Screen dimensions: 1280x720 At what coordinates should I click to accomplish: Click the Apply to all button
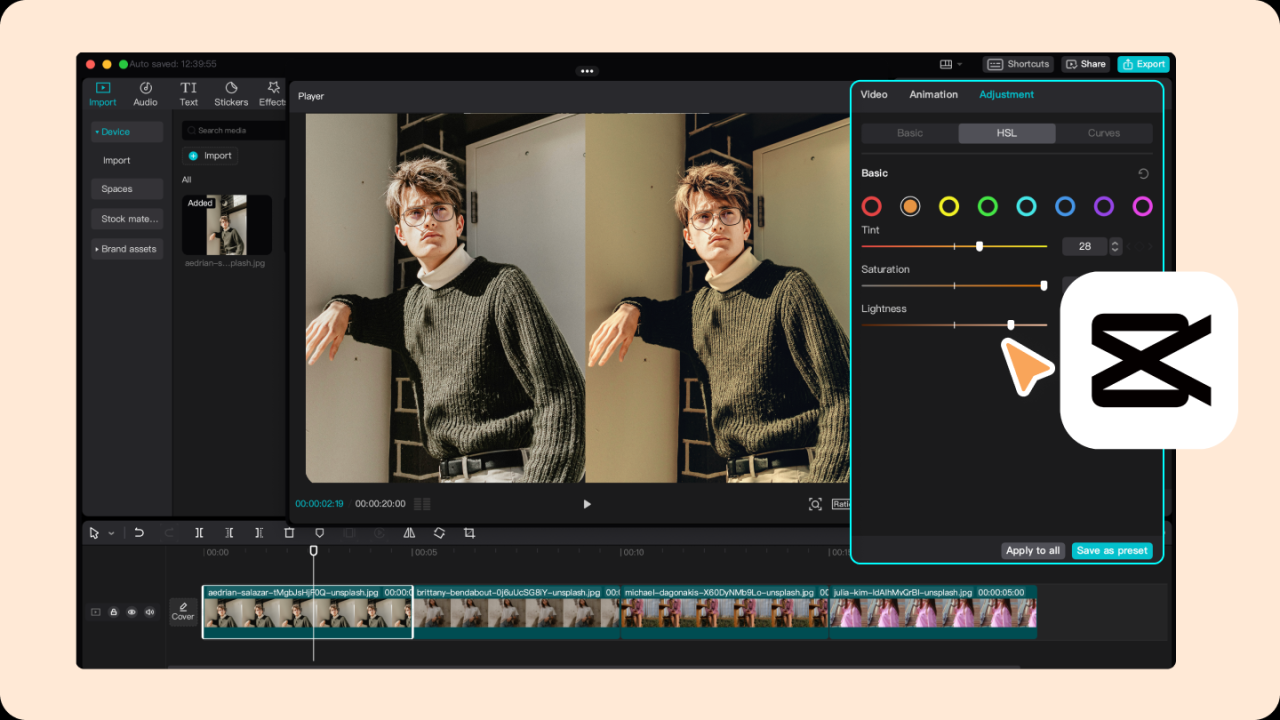(1033, 550)
